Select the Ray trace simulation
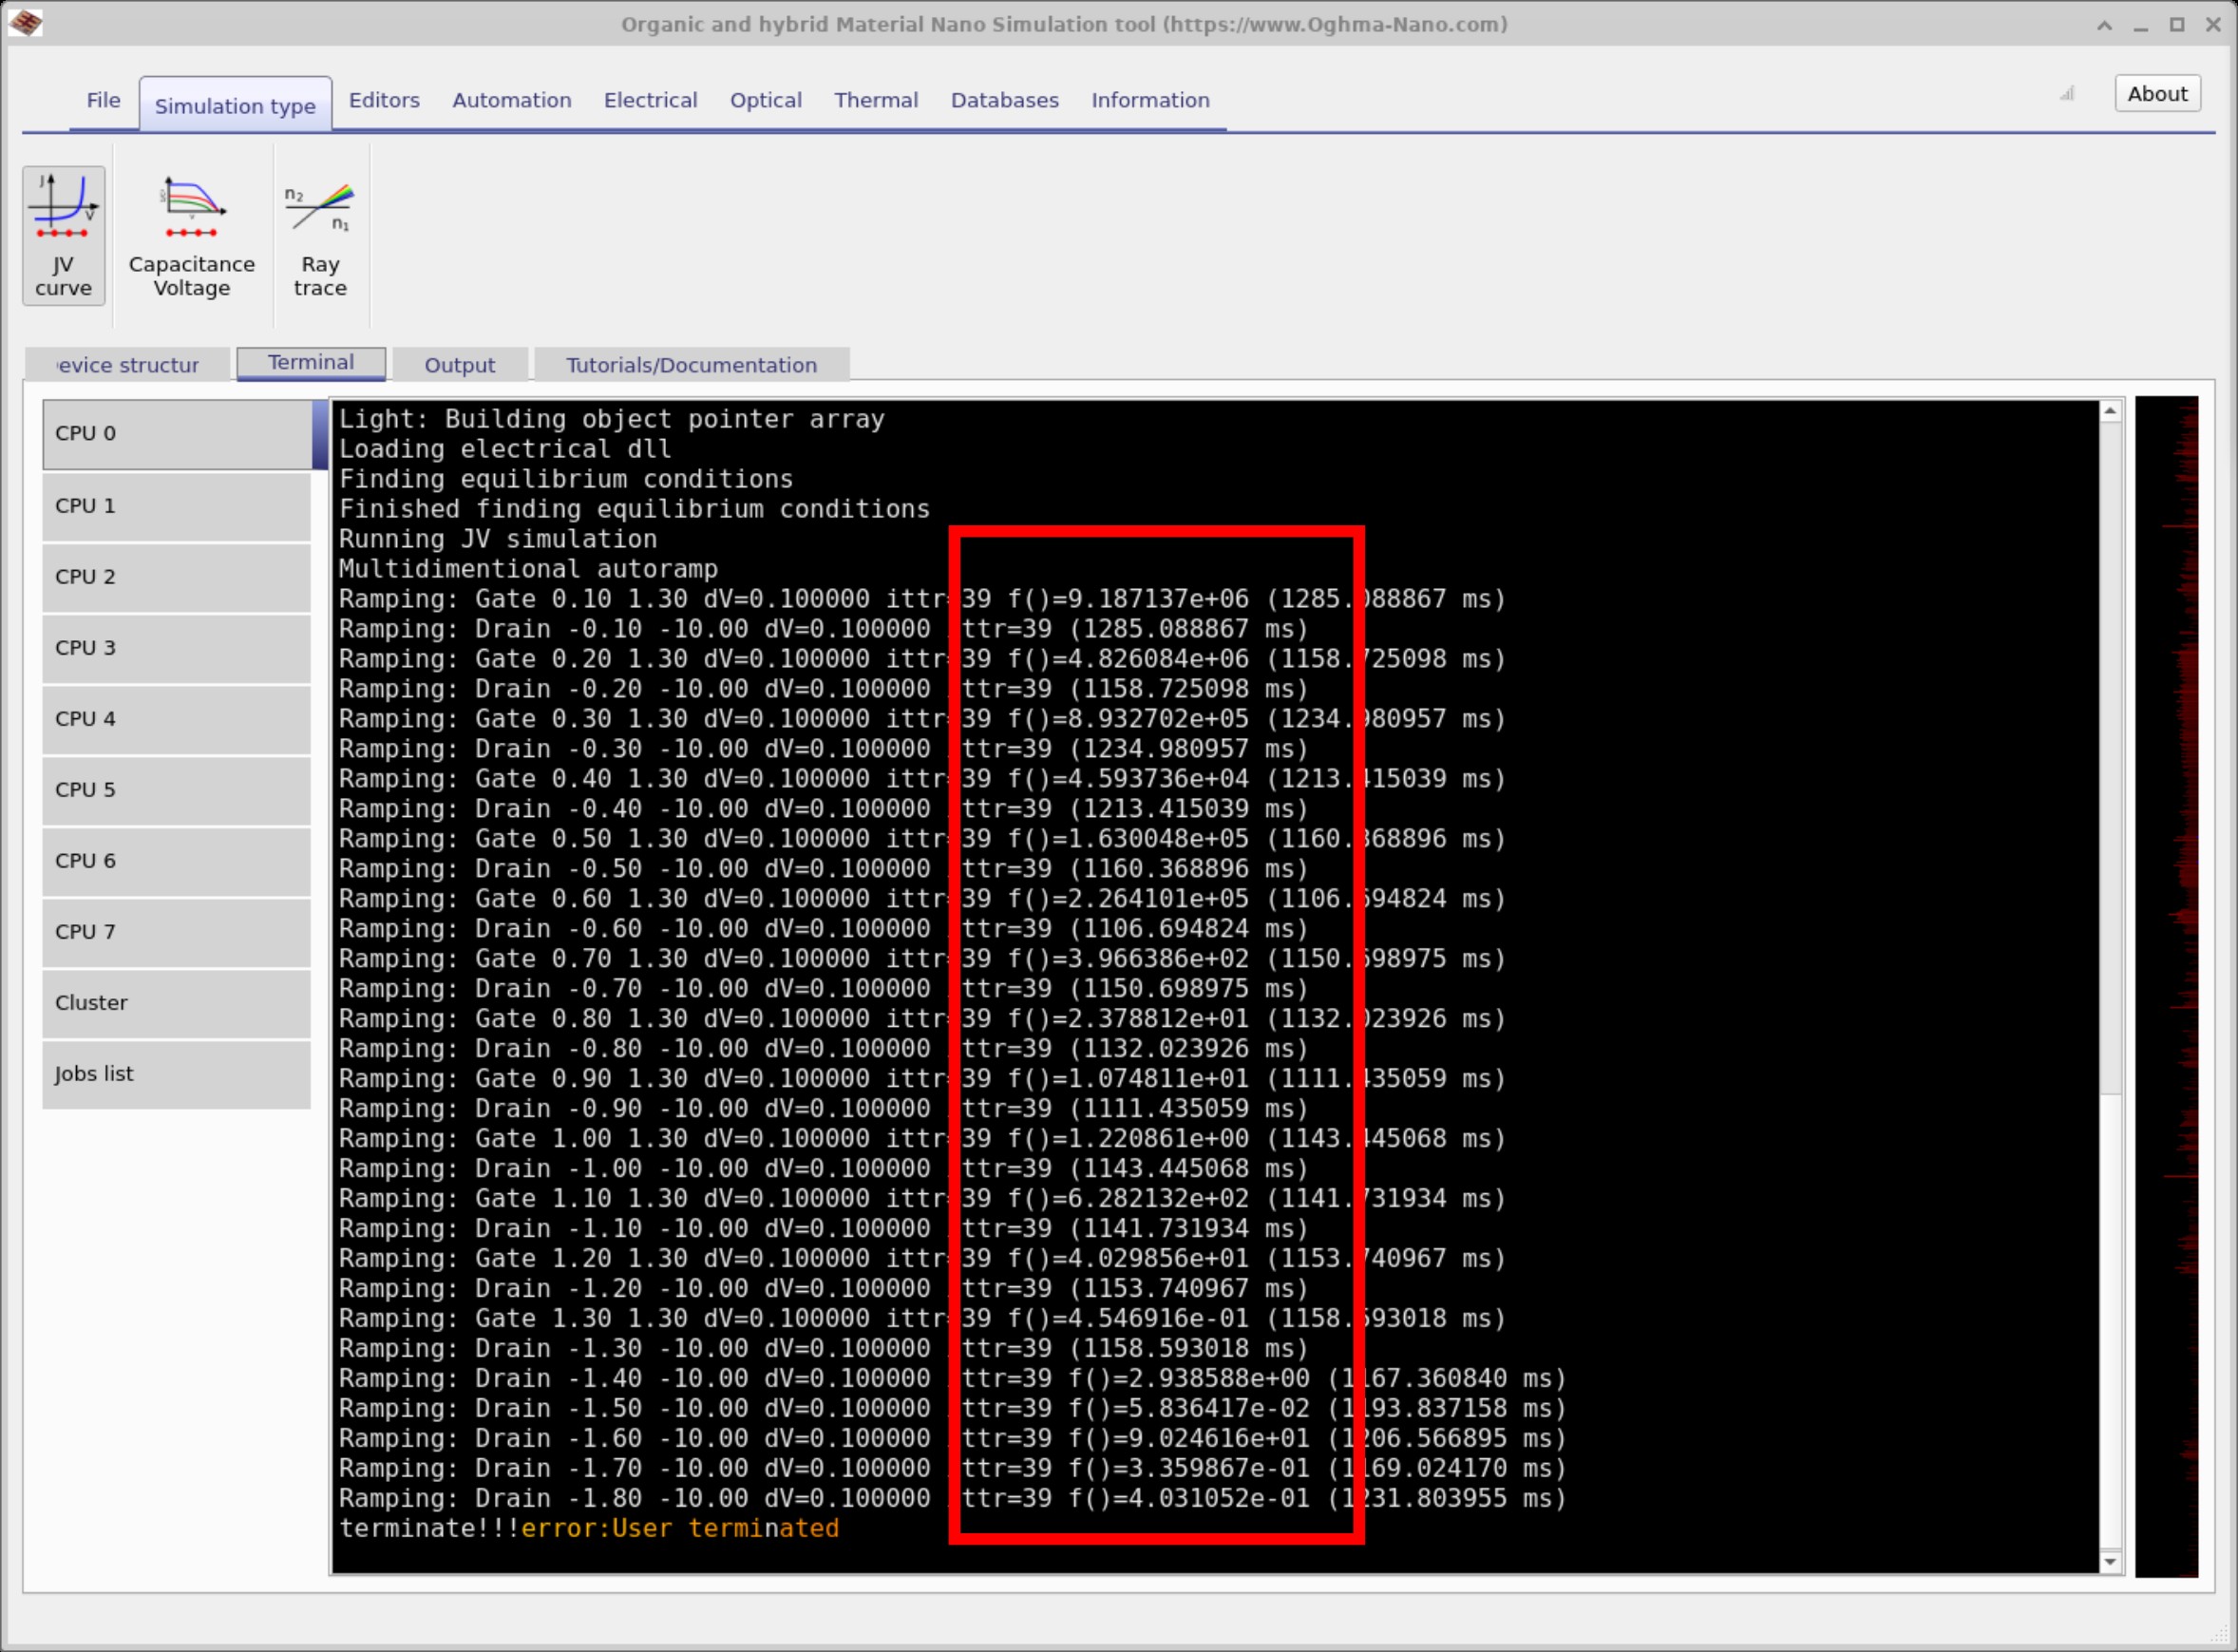Image resolution: width=2238 pixels, height=1652 pixels. [319, 235]
